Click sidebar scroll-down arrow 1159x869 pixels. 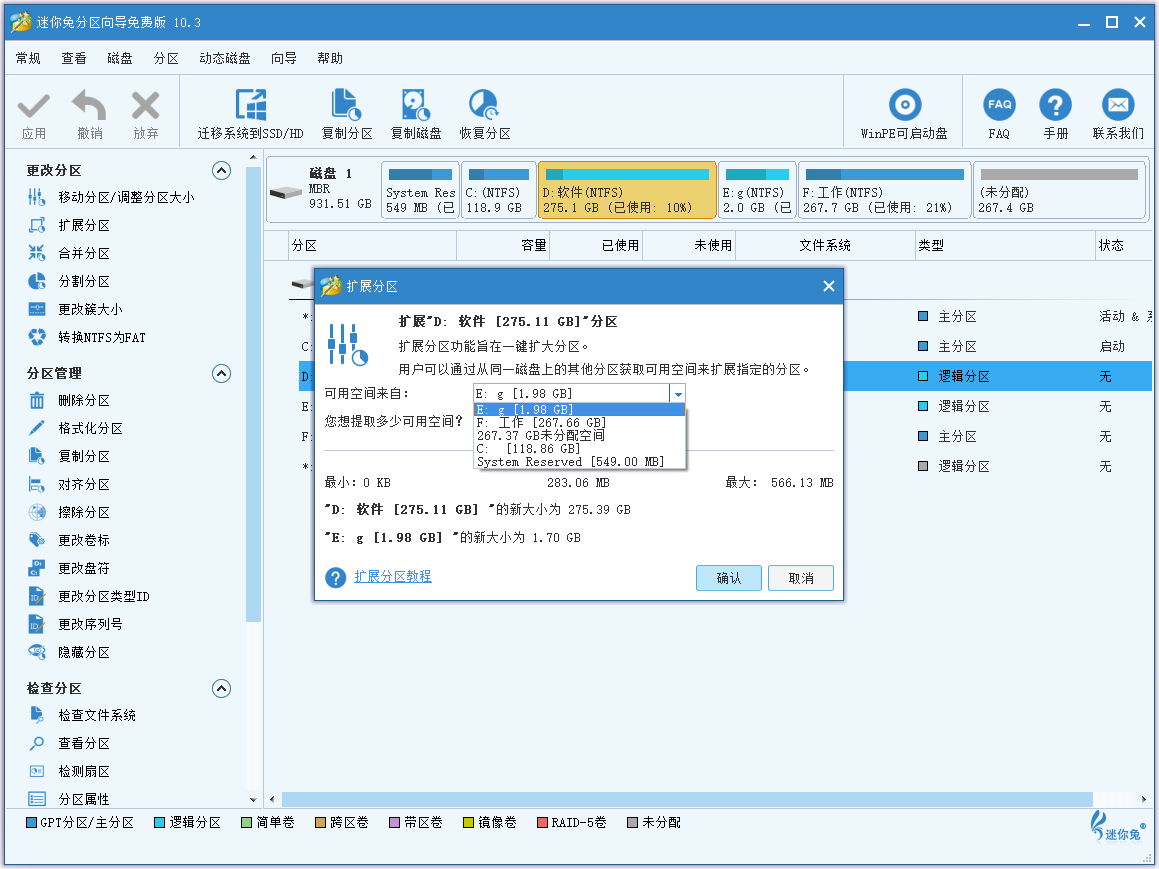254,800
